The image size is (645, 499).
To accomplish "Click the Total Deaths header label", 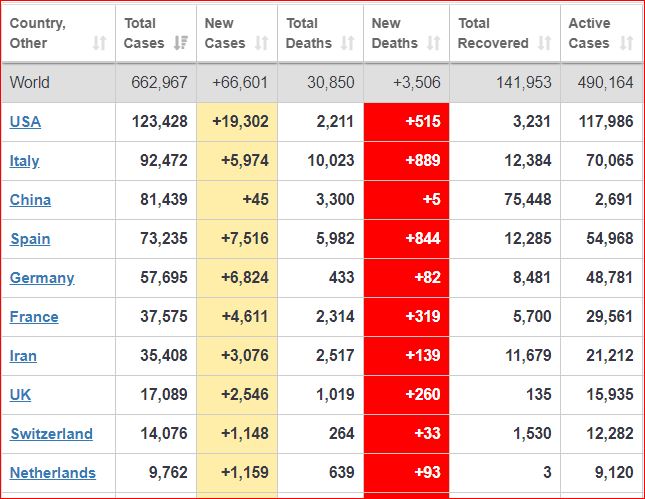I will [x=309, y=33].
